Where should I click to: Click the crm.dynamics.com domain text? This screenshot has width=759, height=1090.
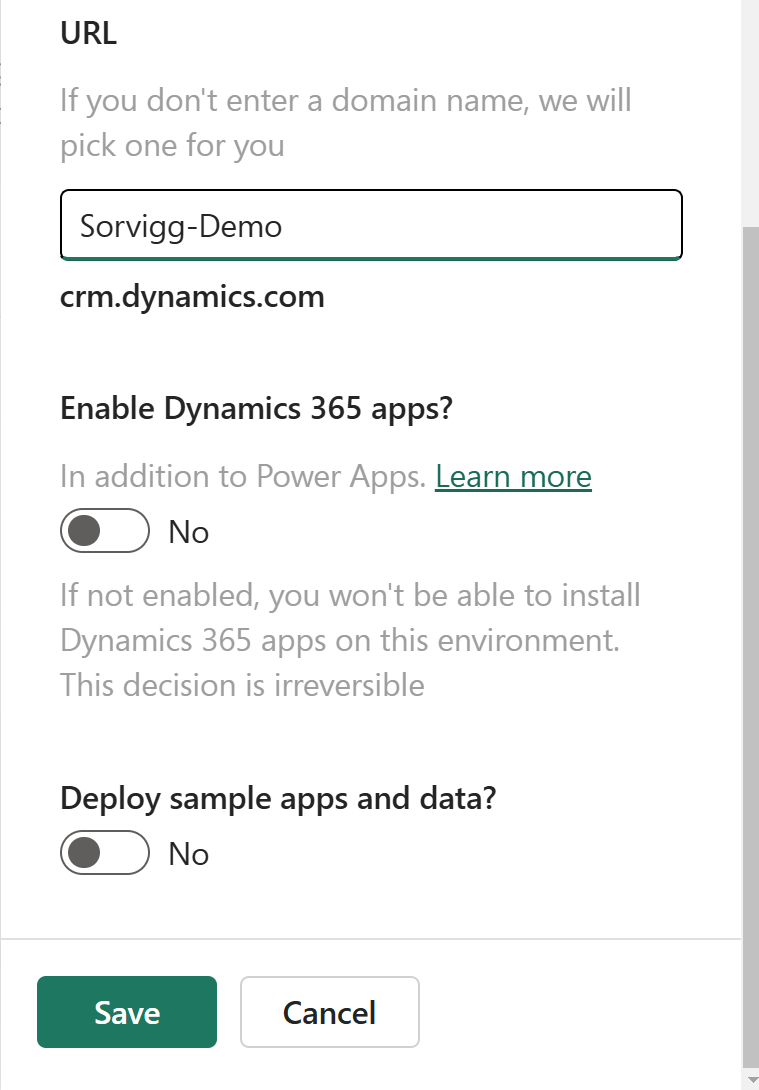coord(193,297)
